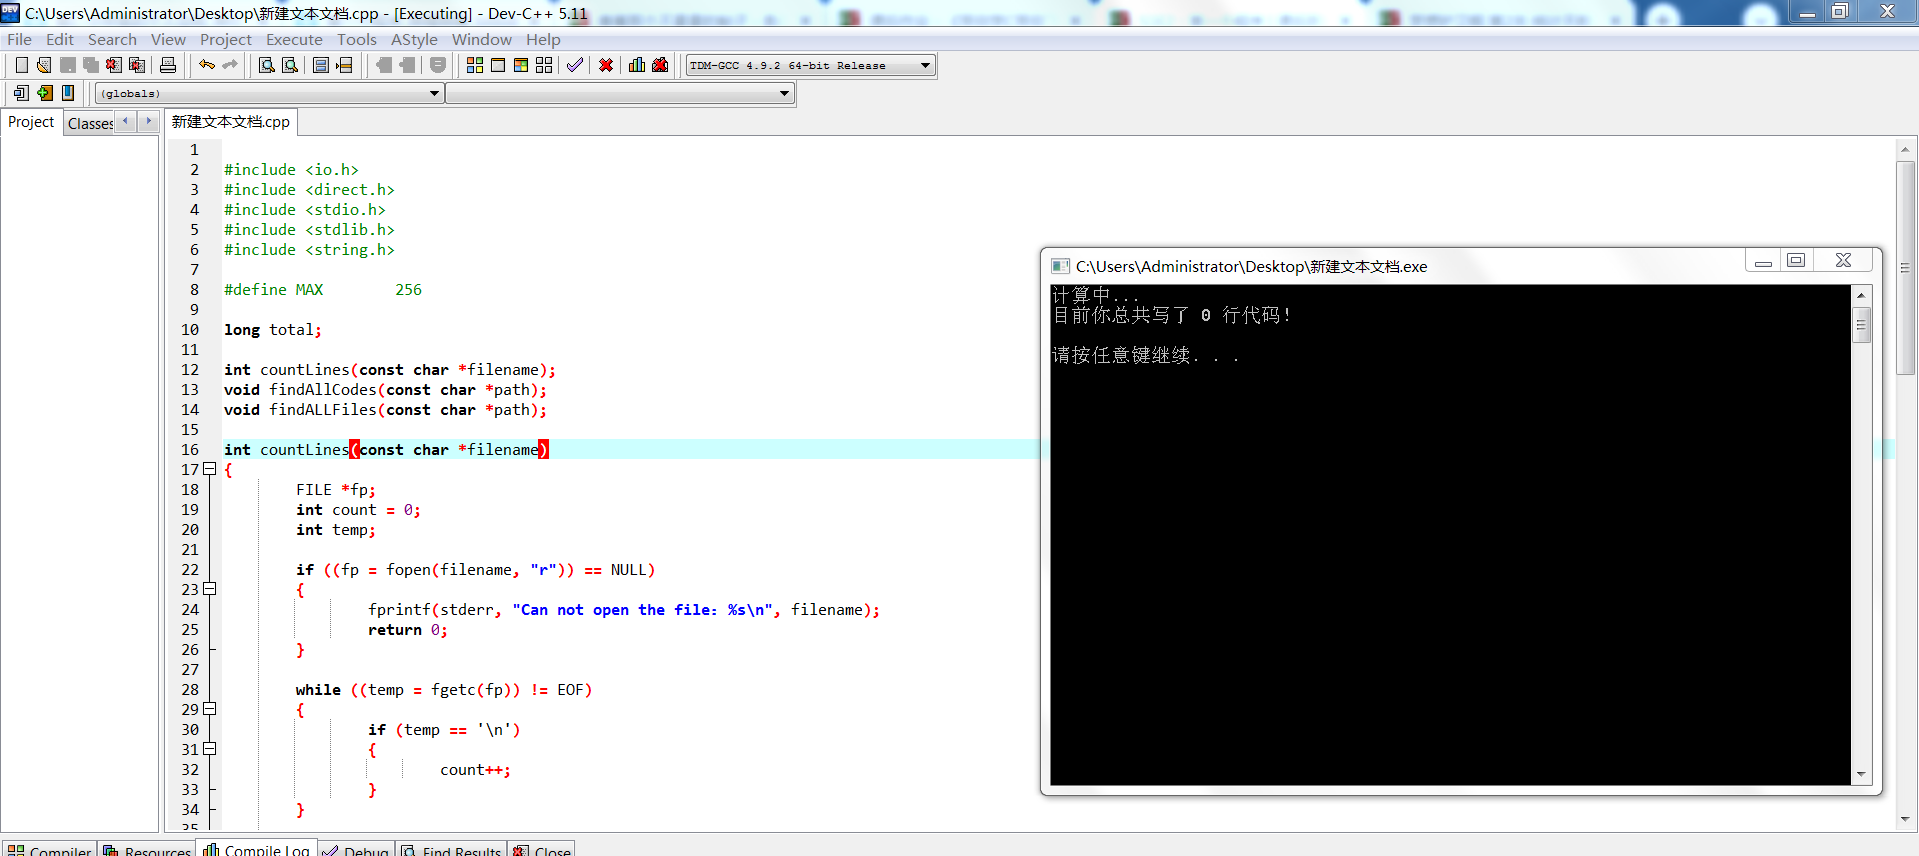Click the Delete profiling information icon
This screenshot has height=856, width=1919.
click(x=660, y=65)
